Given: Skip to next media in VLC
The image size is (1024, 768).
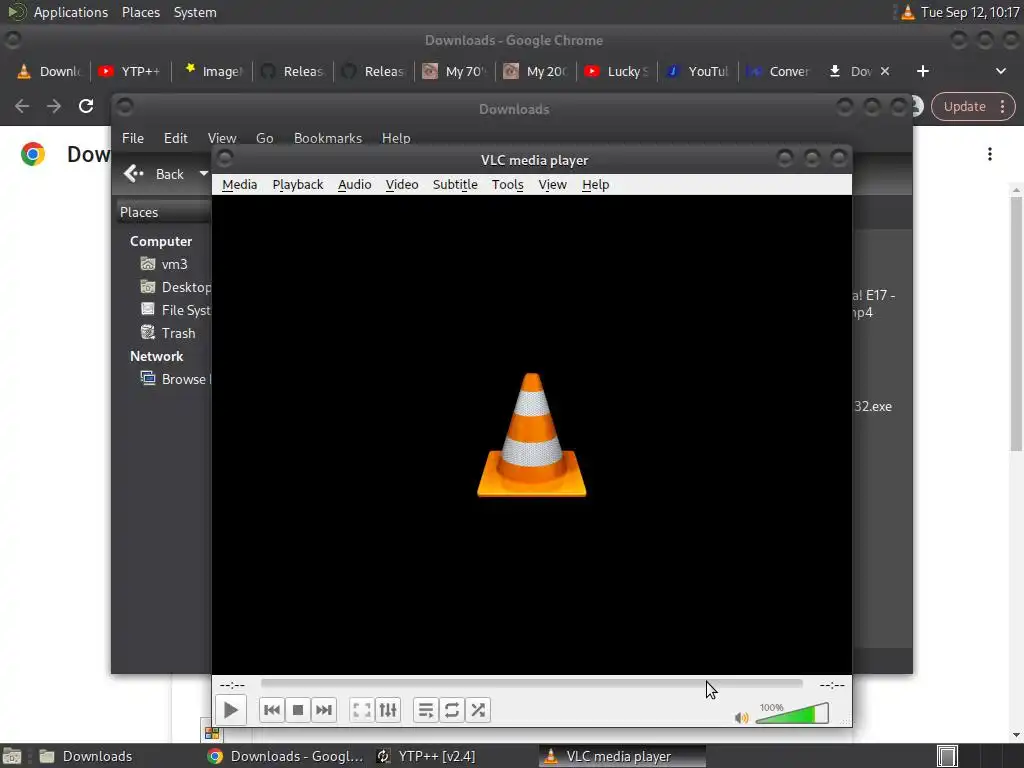Looking at the screenshot, I should pyautogui.click(x=324, y=710).
